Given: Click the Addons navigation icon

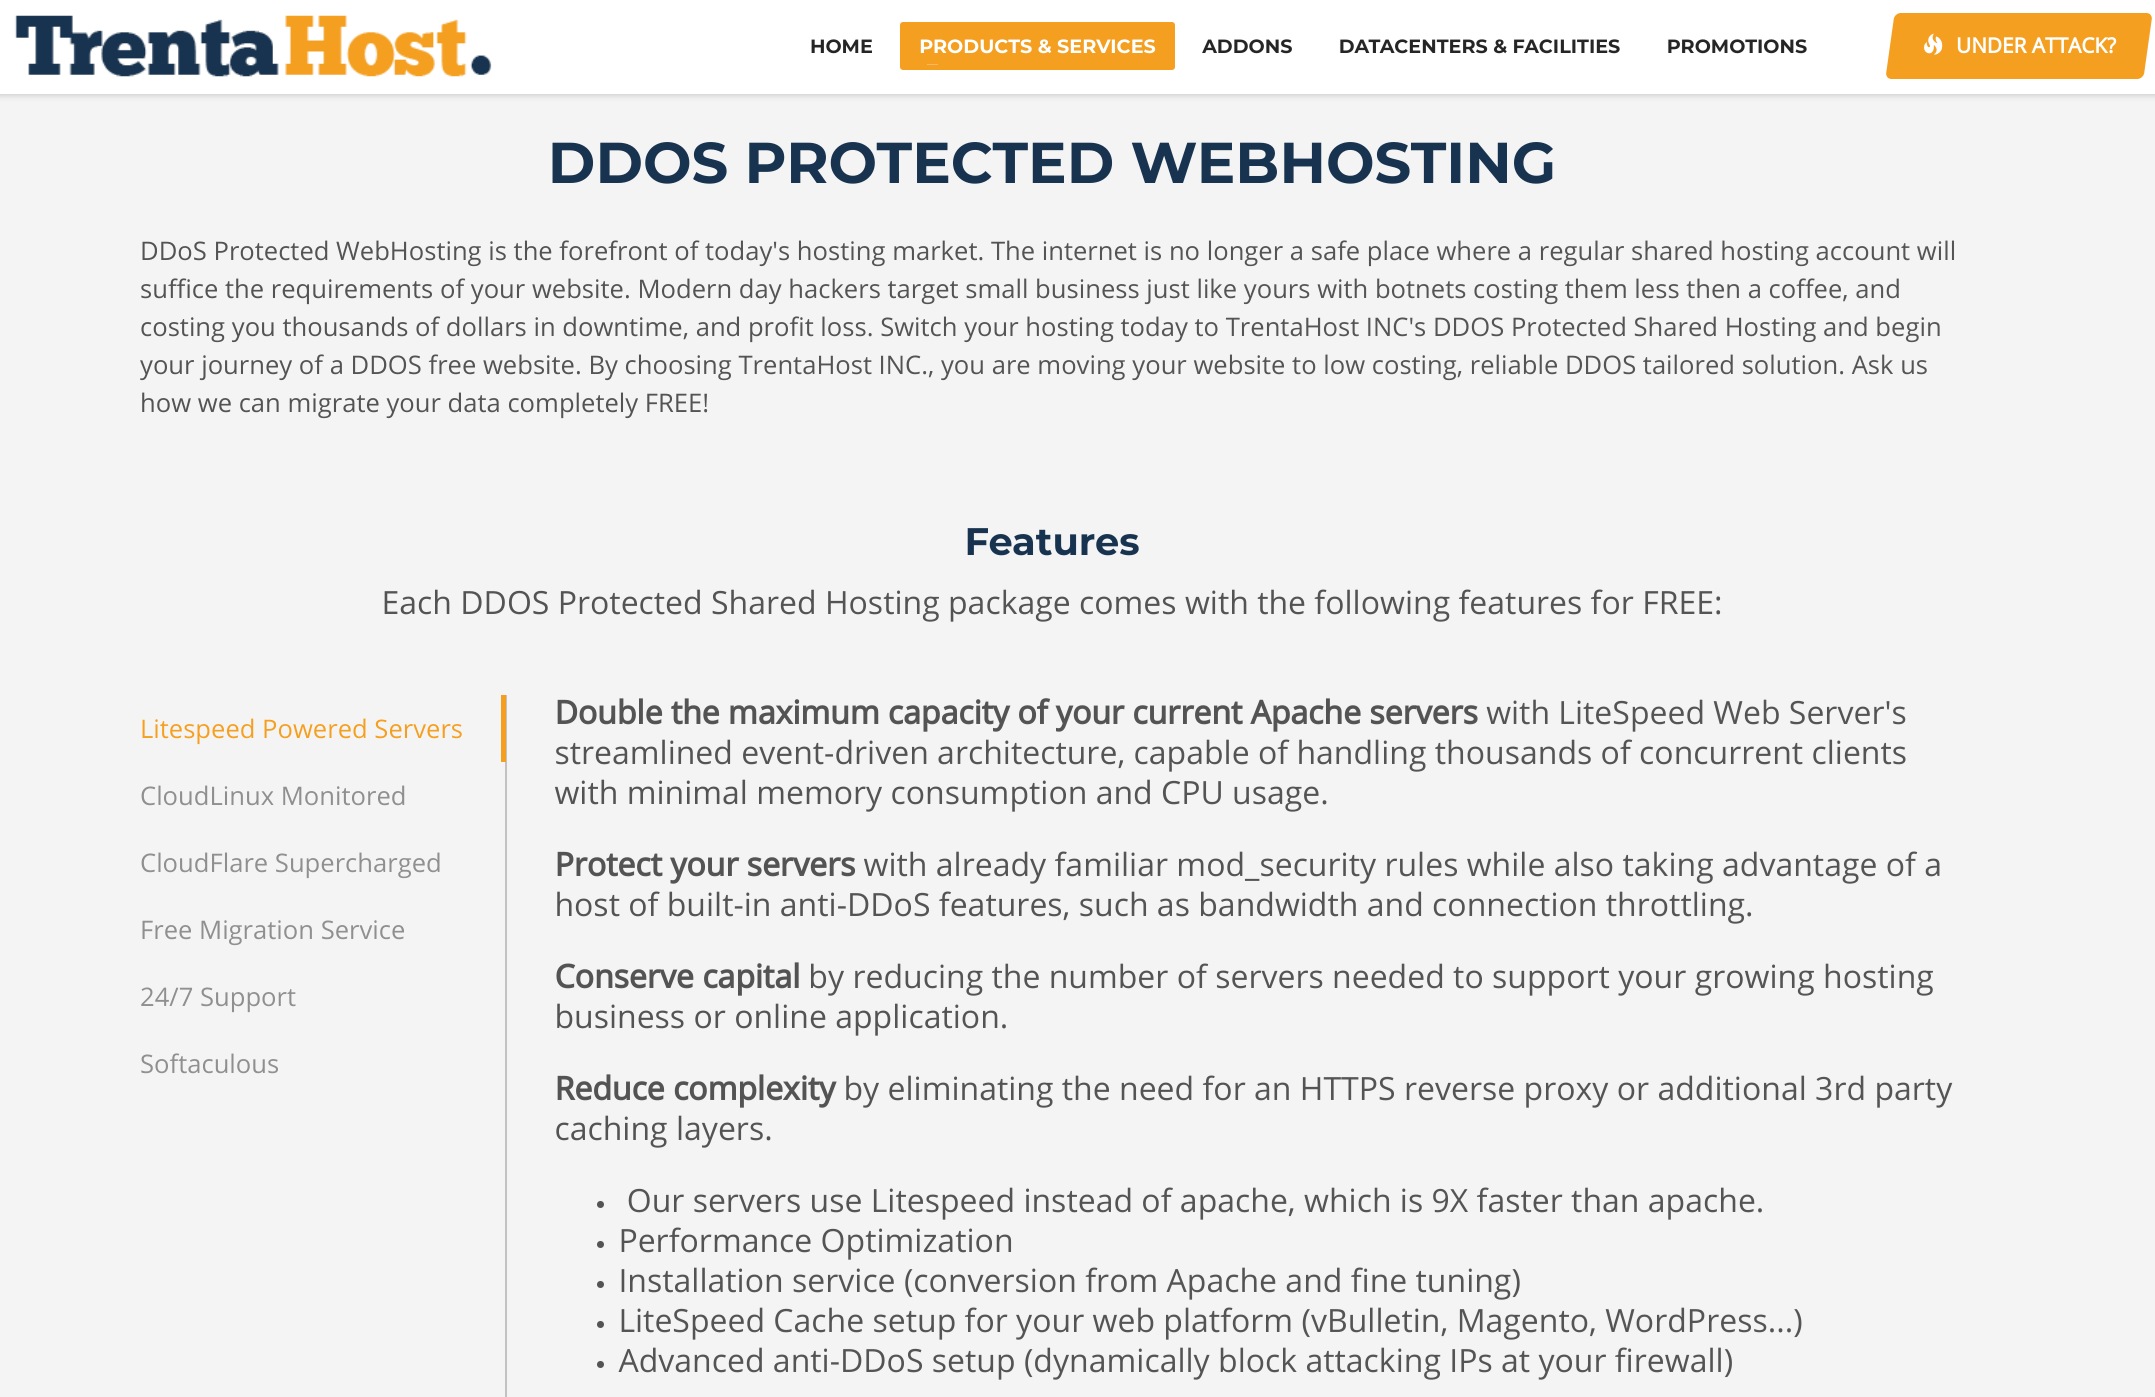Looking at the screenshot, I should (x=1246, y=46).
